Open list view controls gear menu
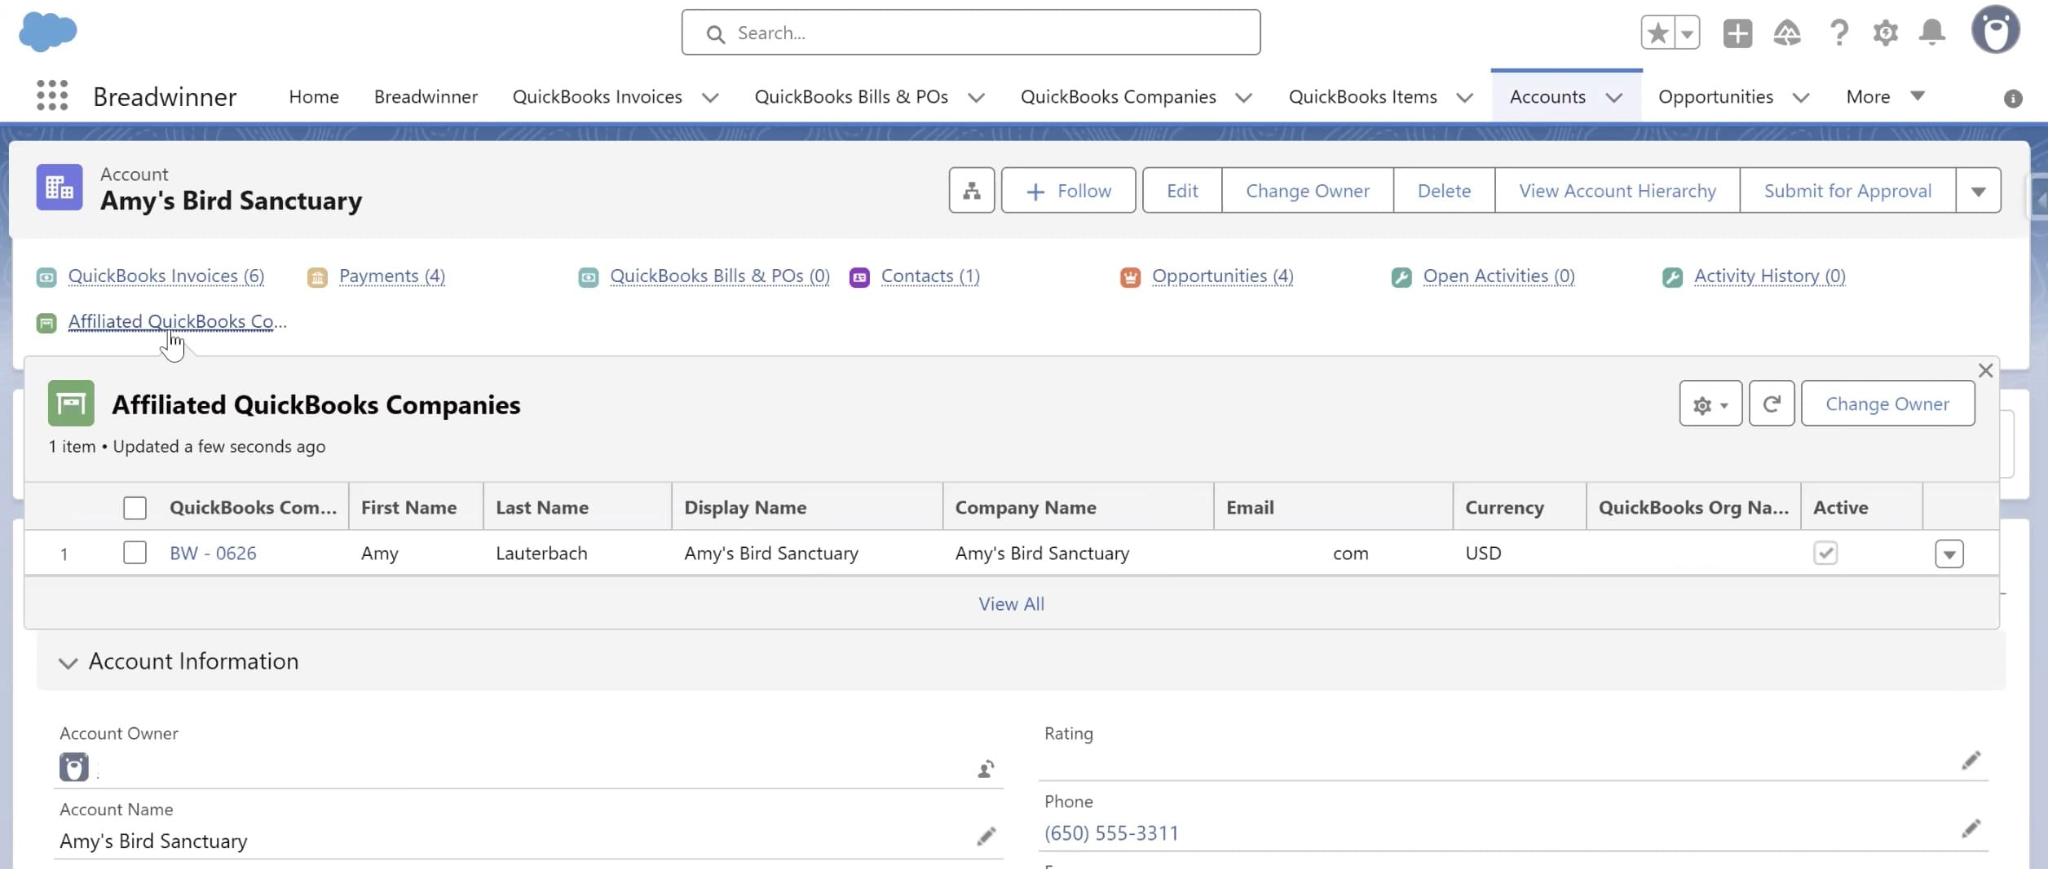 pyautogui.click(x=1710, y=404)
